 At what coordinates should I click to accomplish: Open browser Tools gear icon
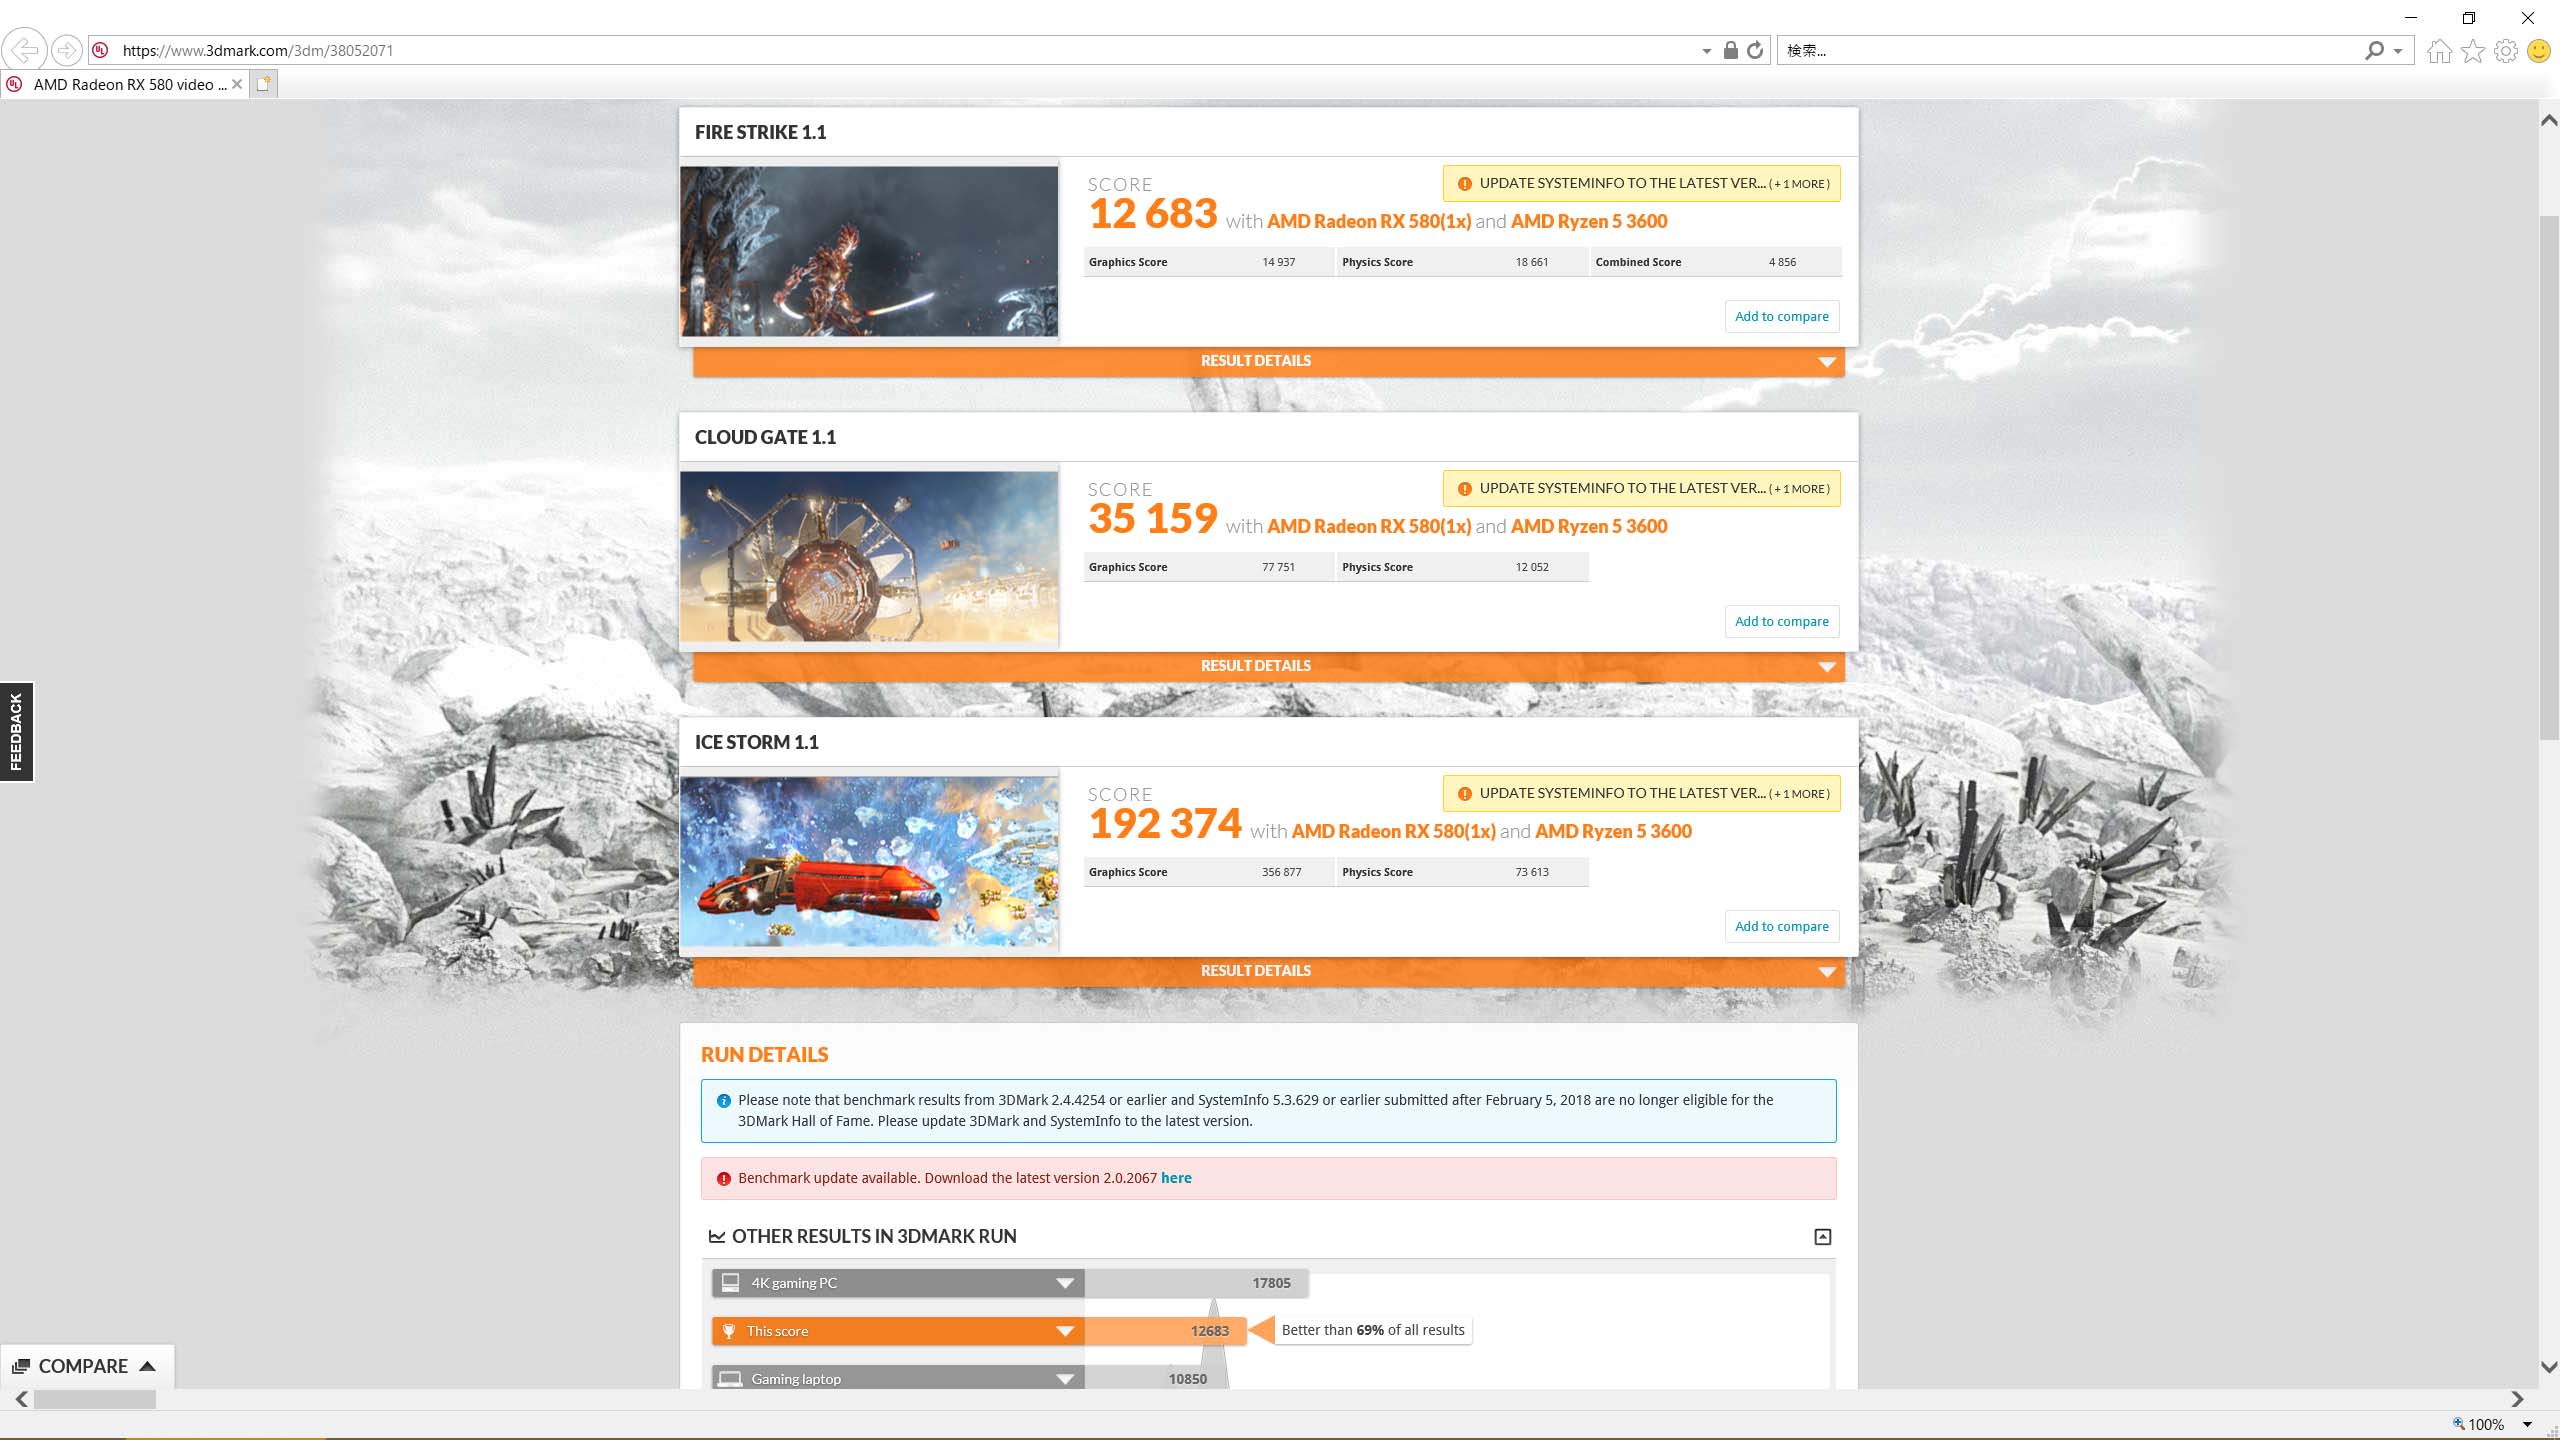pos(2506,50)
